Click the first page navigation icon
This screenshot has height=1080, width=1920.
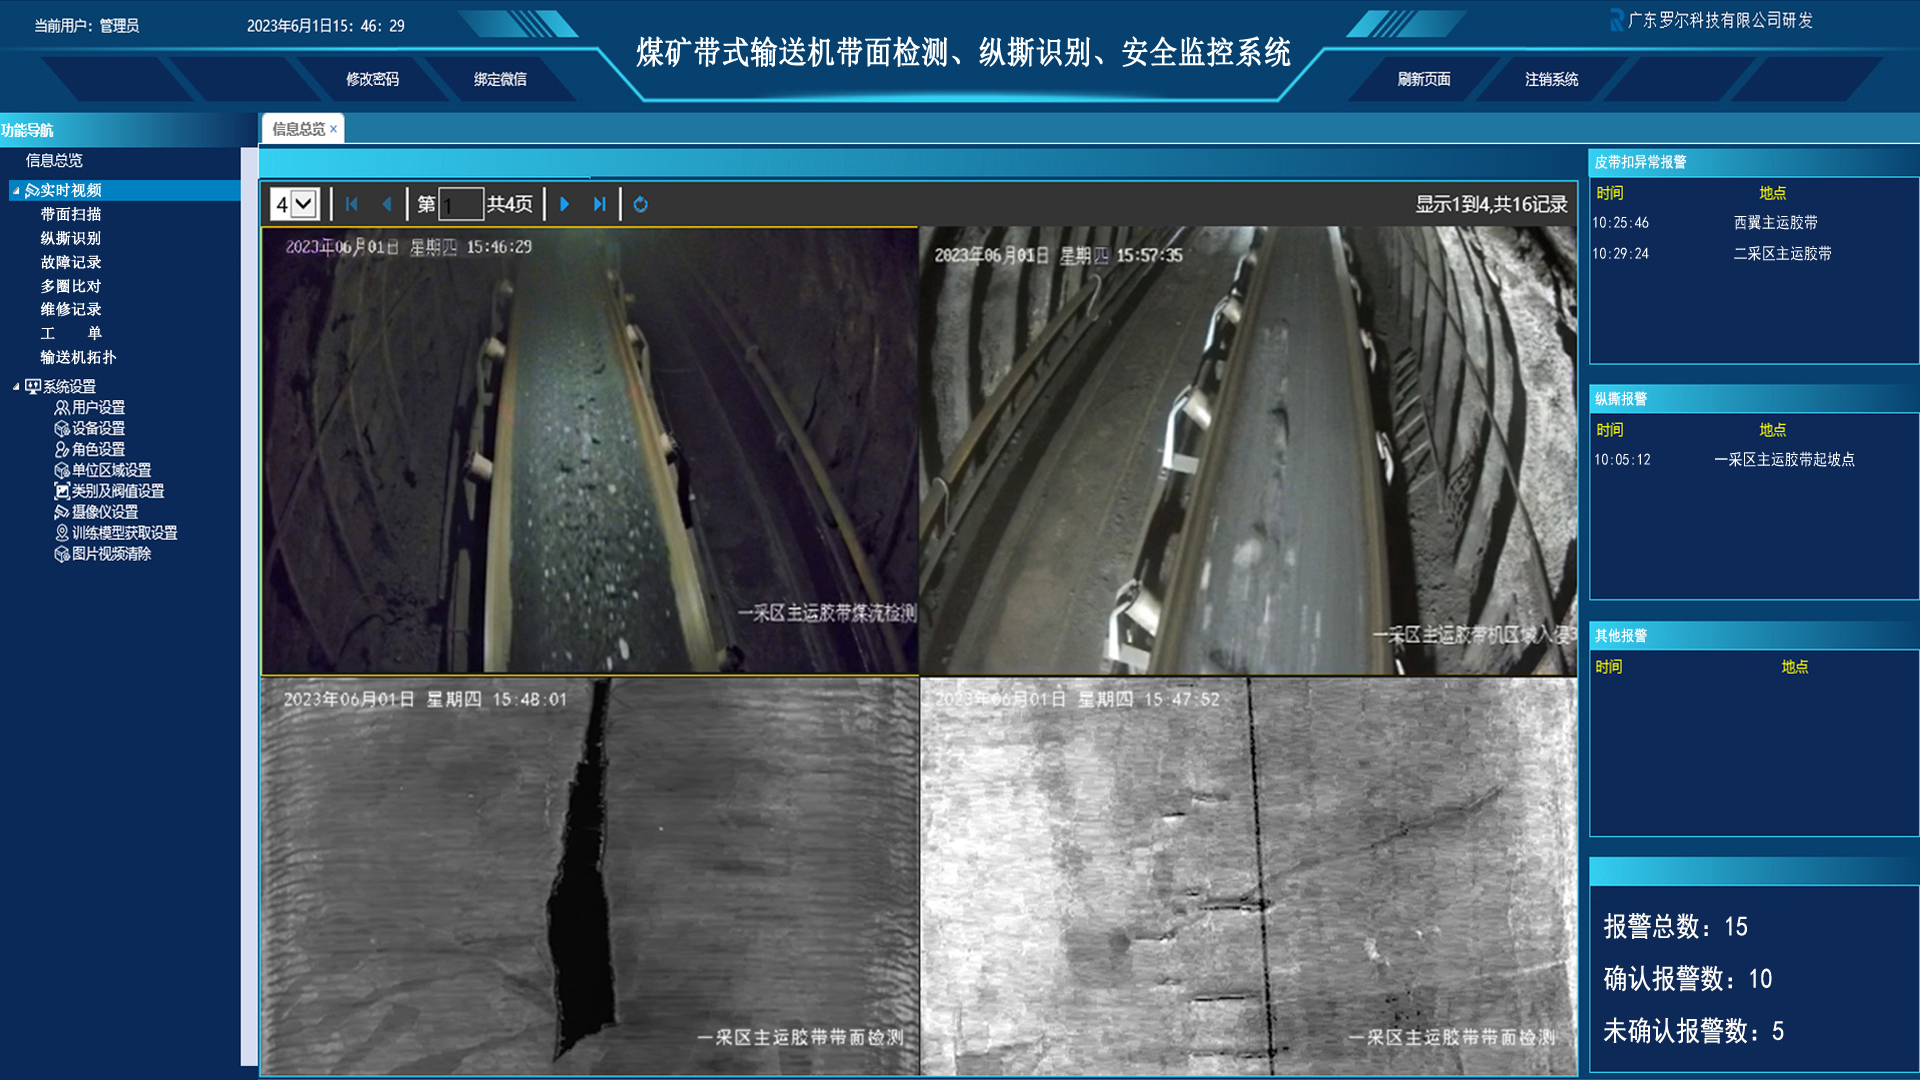[x=352, y=204]
